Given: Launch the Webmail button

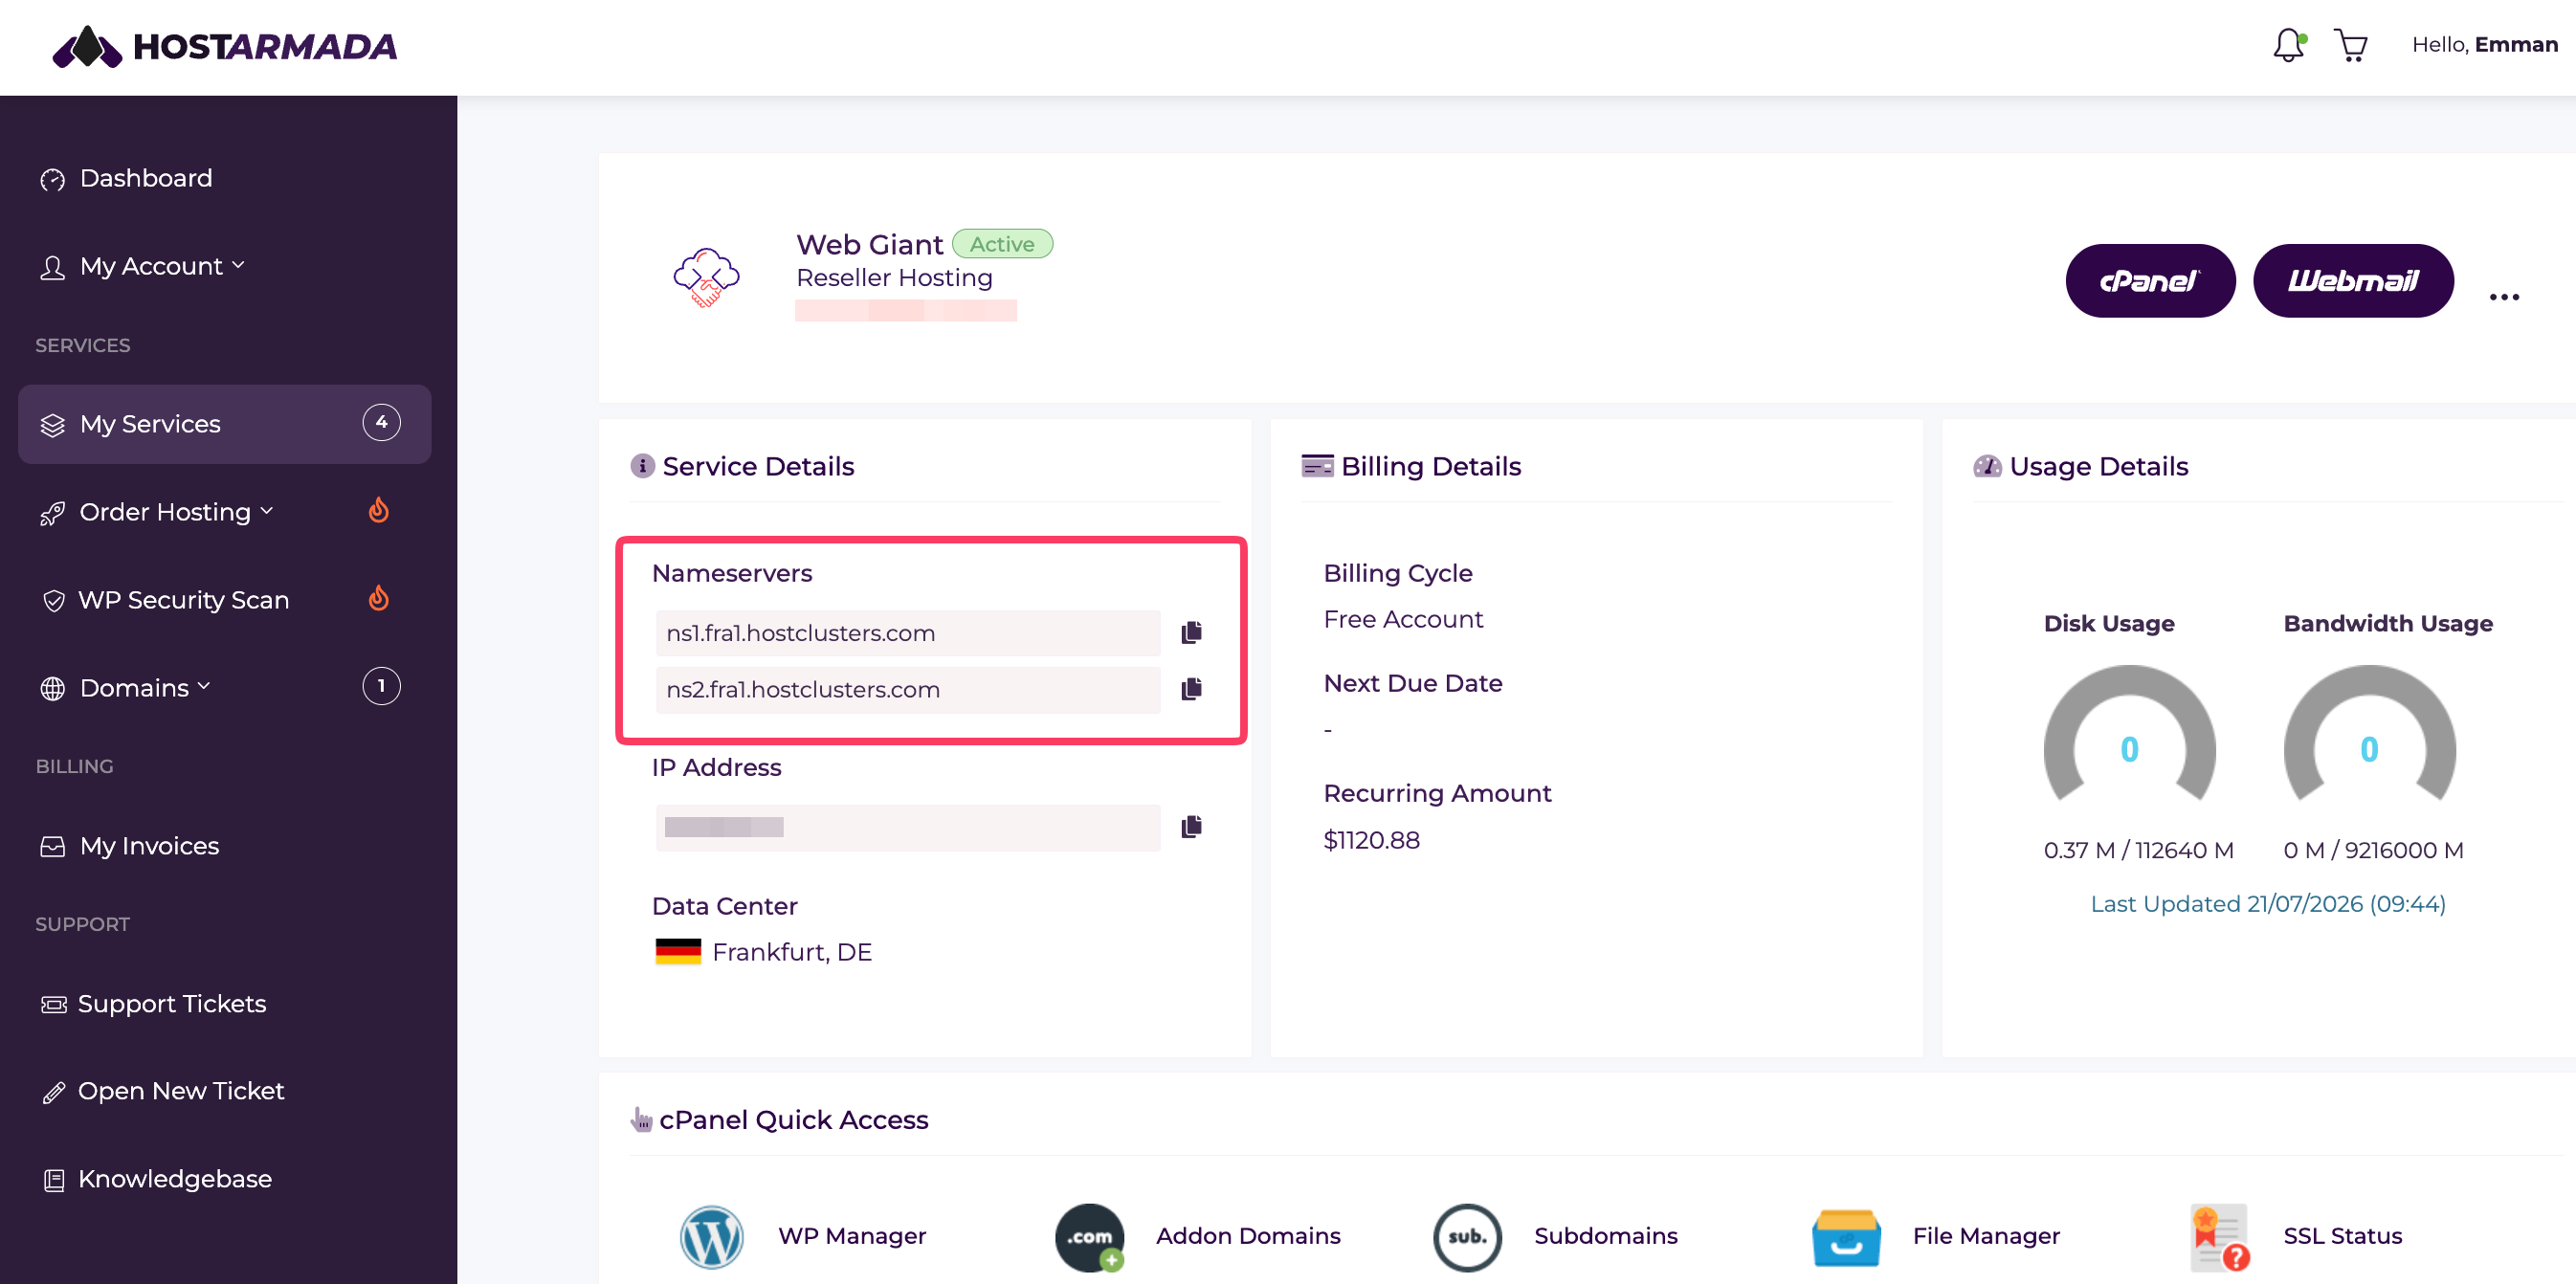Looking at the screenshot, I should coord(2353,281).
